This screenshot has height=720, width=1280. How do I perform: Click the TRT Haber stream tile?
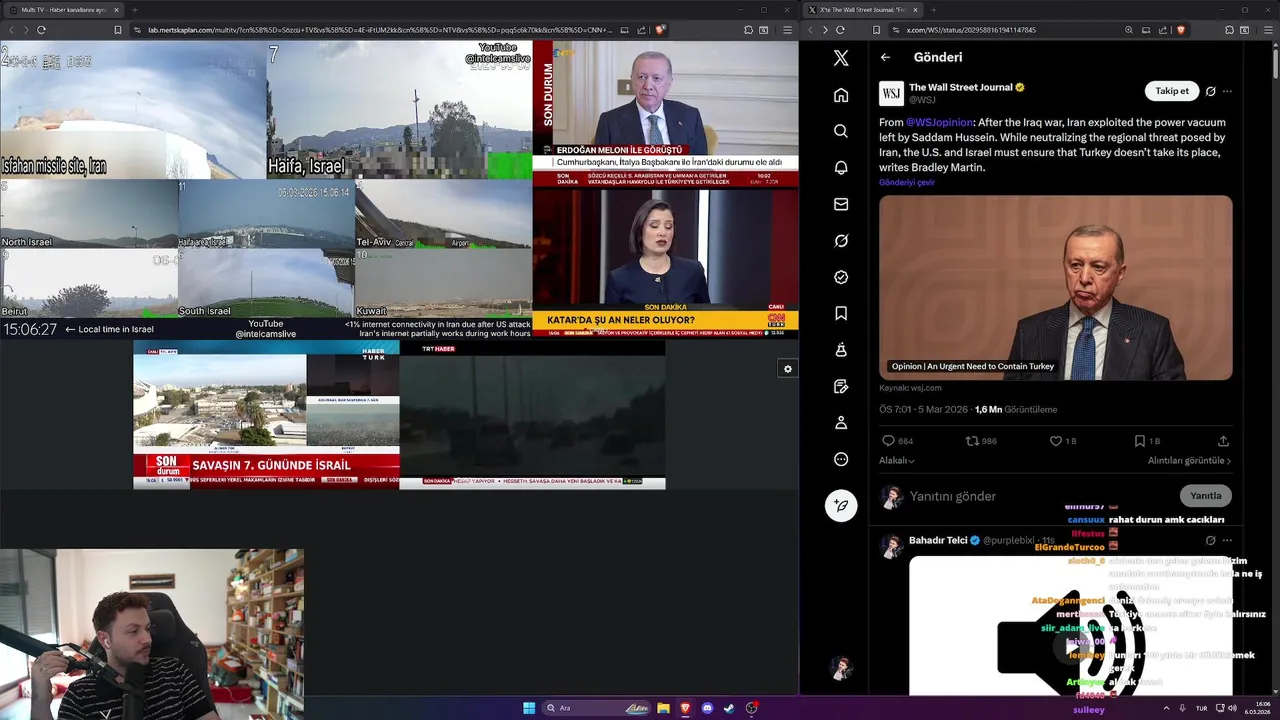tap(532, 415)
